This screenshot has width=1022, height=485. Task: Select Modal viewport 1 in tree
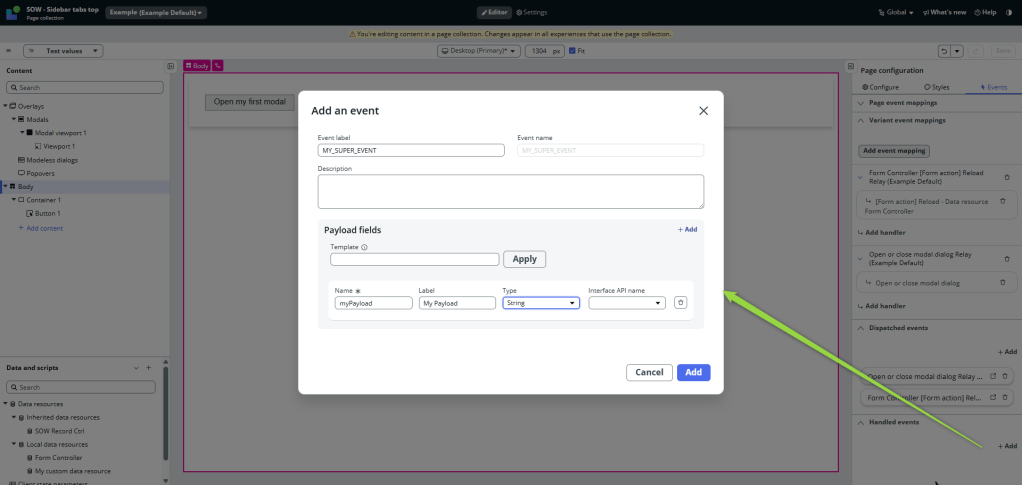click(60, 133)
